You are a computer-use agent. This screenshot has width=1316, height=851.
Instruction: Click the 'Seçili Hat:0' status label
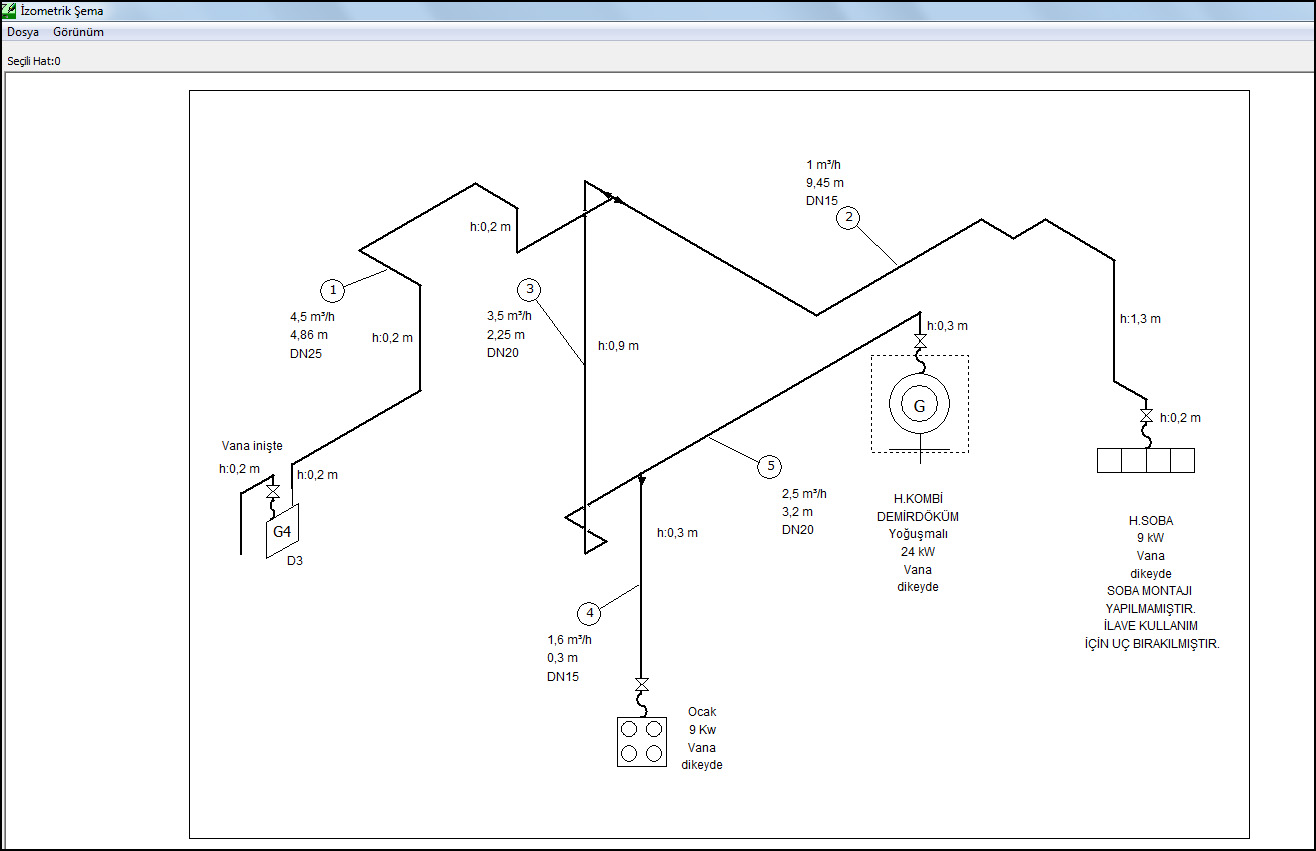(34, 61)
